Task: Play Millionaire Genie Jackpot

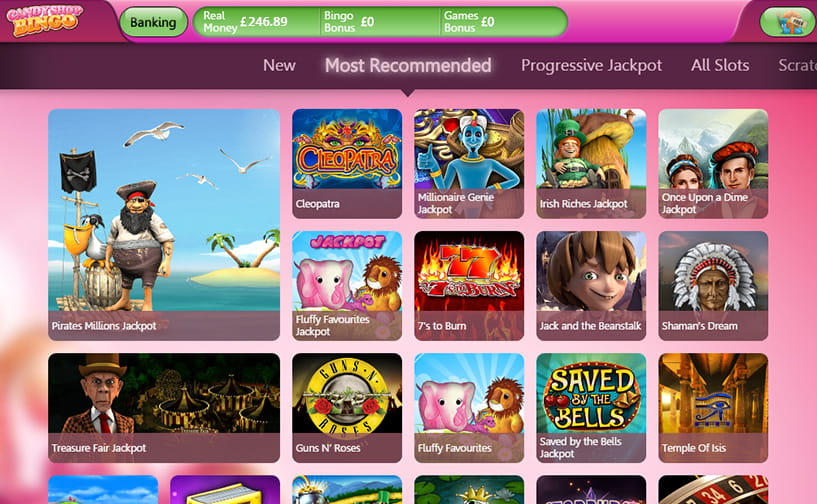Action: coord(469,164)
